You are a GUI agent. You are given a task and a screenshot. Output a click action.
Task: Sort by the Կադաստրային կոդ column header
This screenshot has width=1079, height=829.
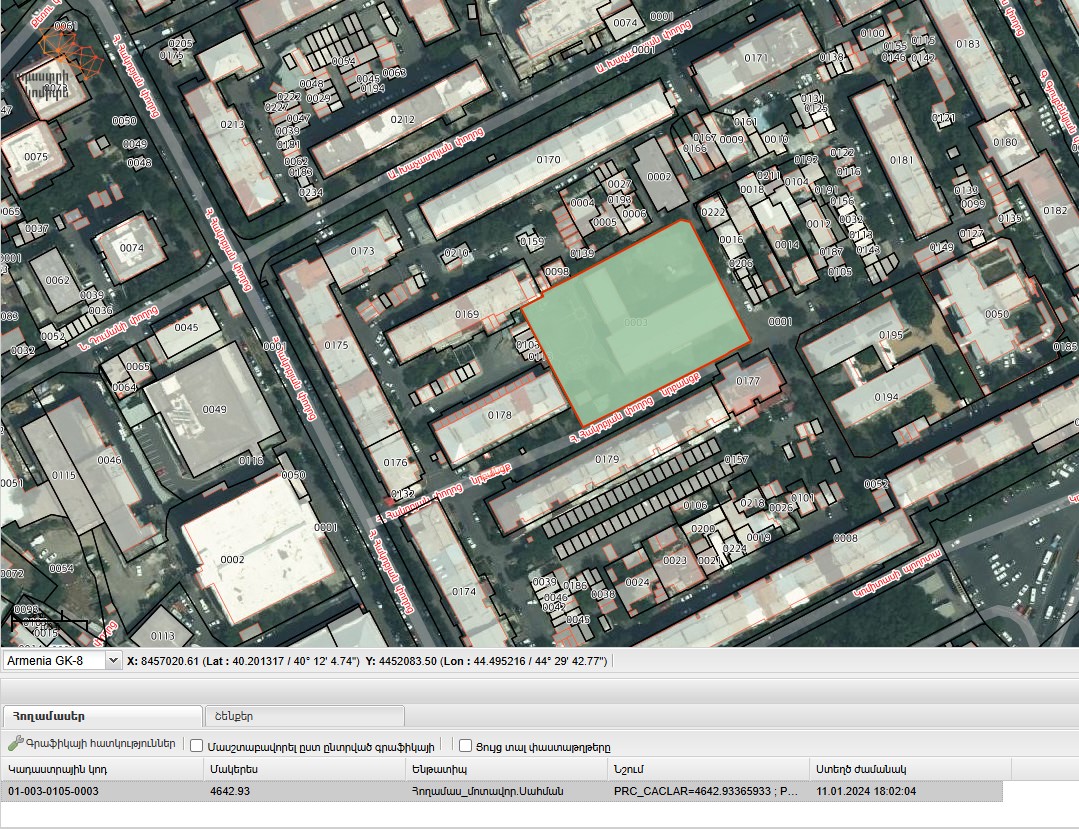coord(102,768)
